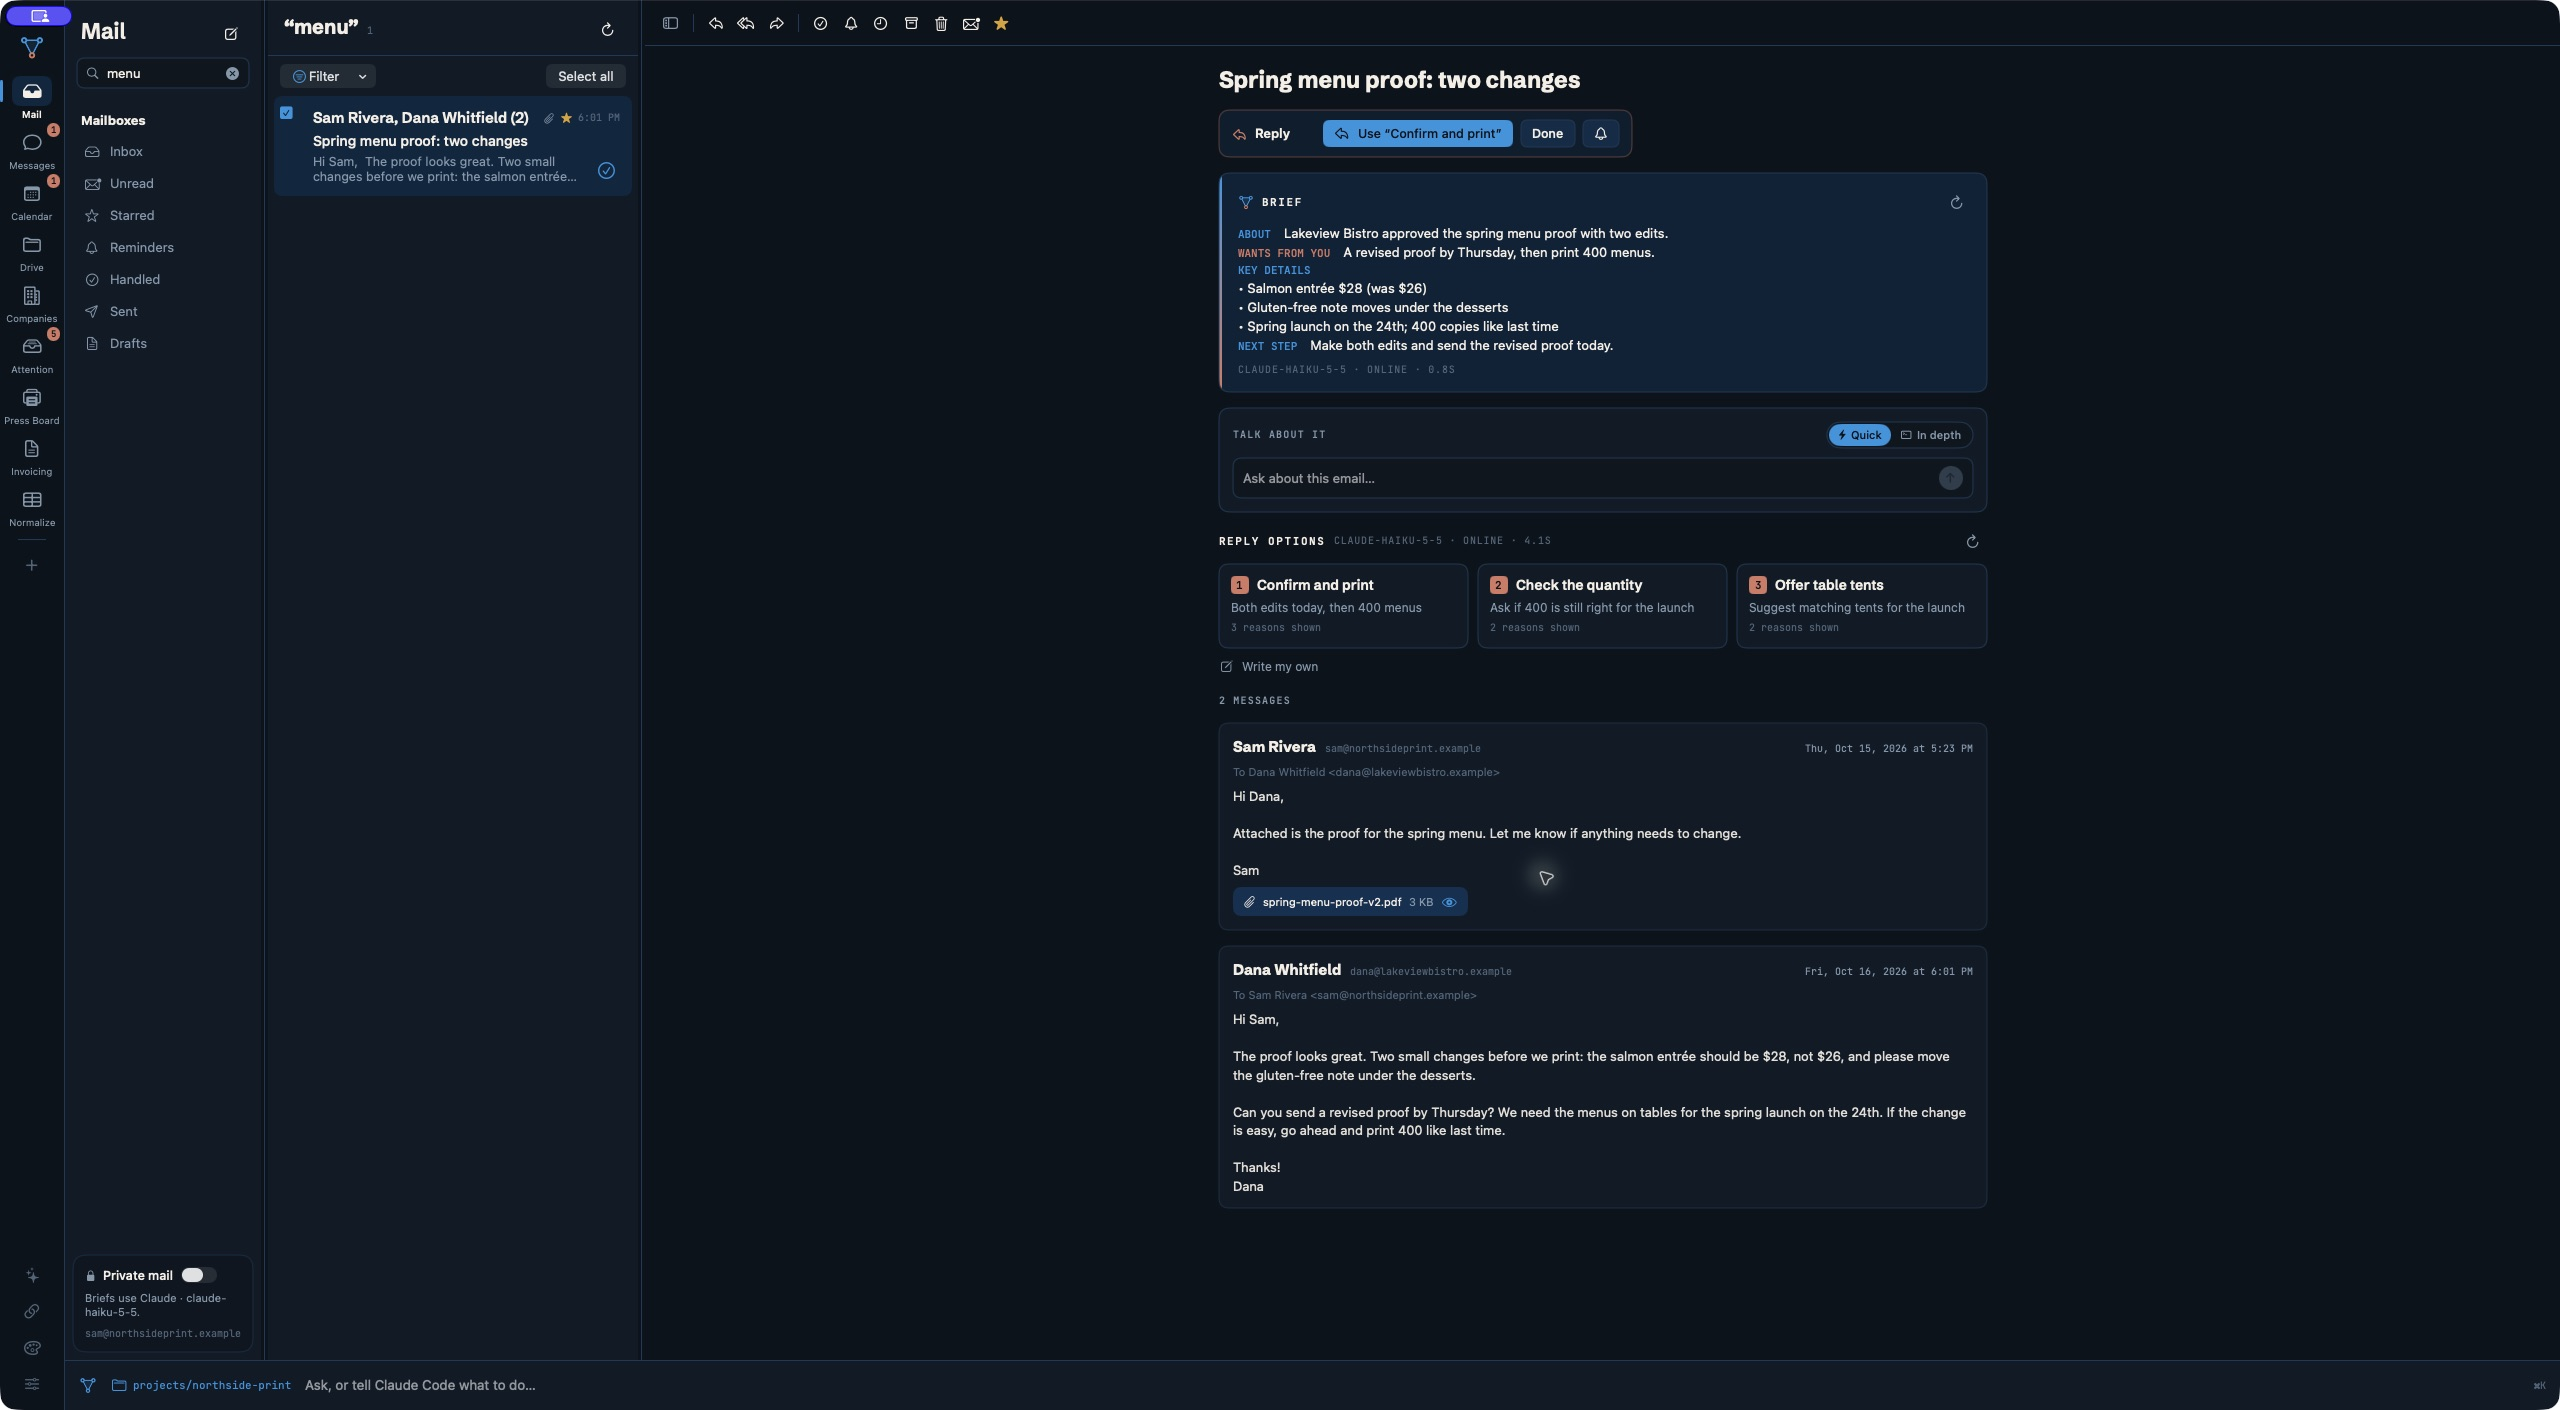Click the compose new mail icon

pyautogui.click(x=231, y=34)
